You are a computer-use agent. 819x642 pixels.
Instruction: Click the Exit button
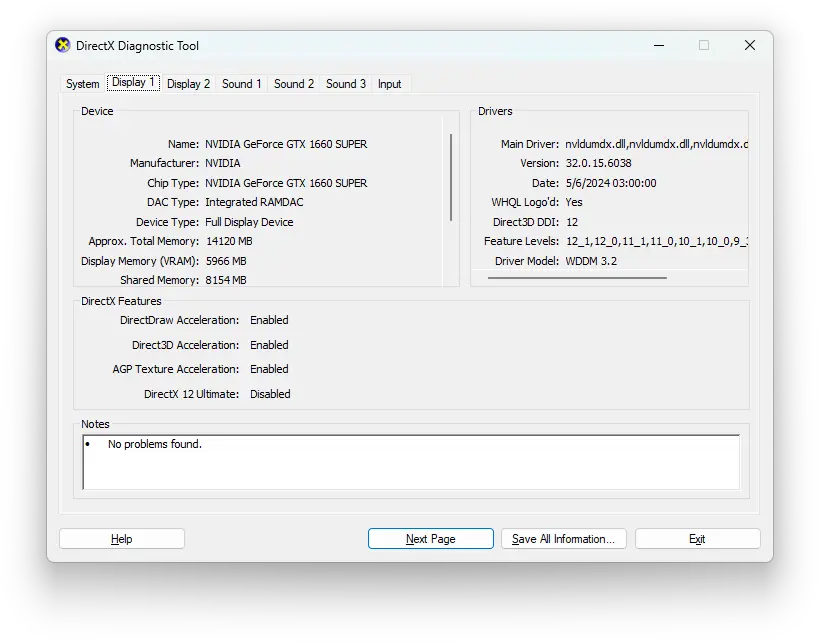(697, 539)
